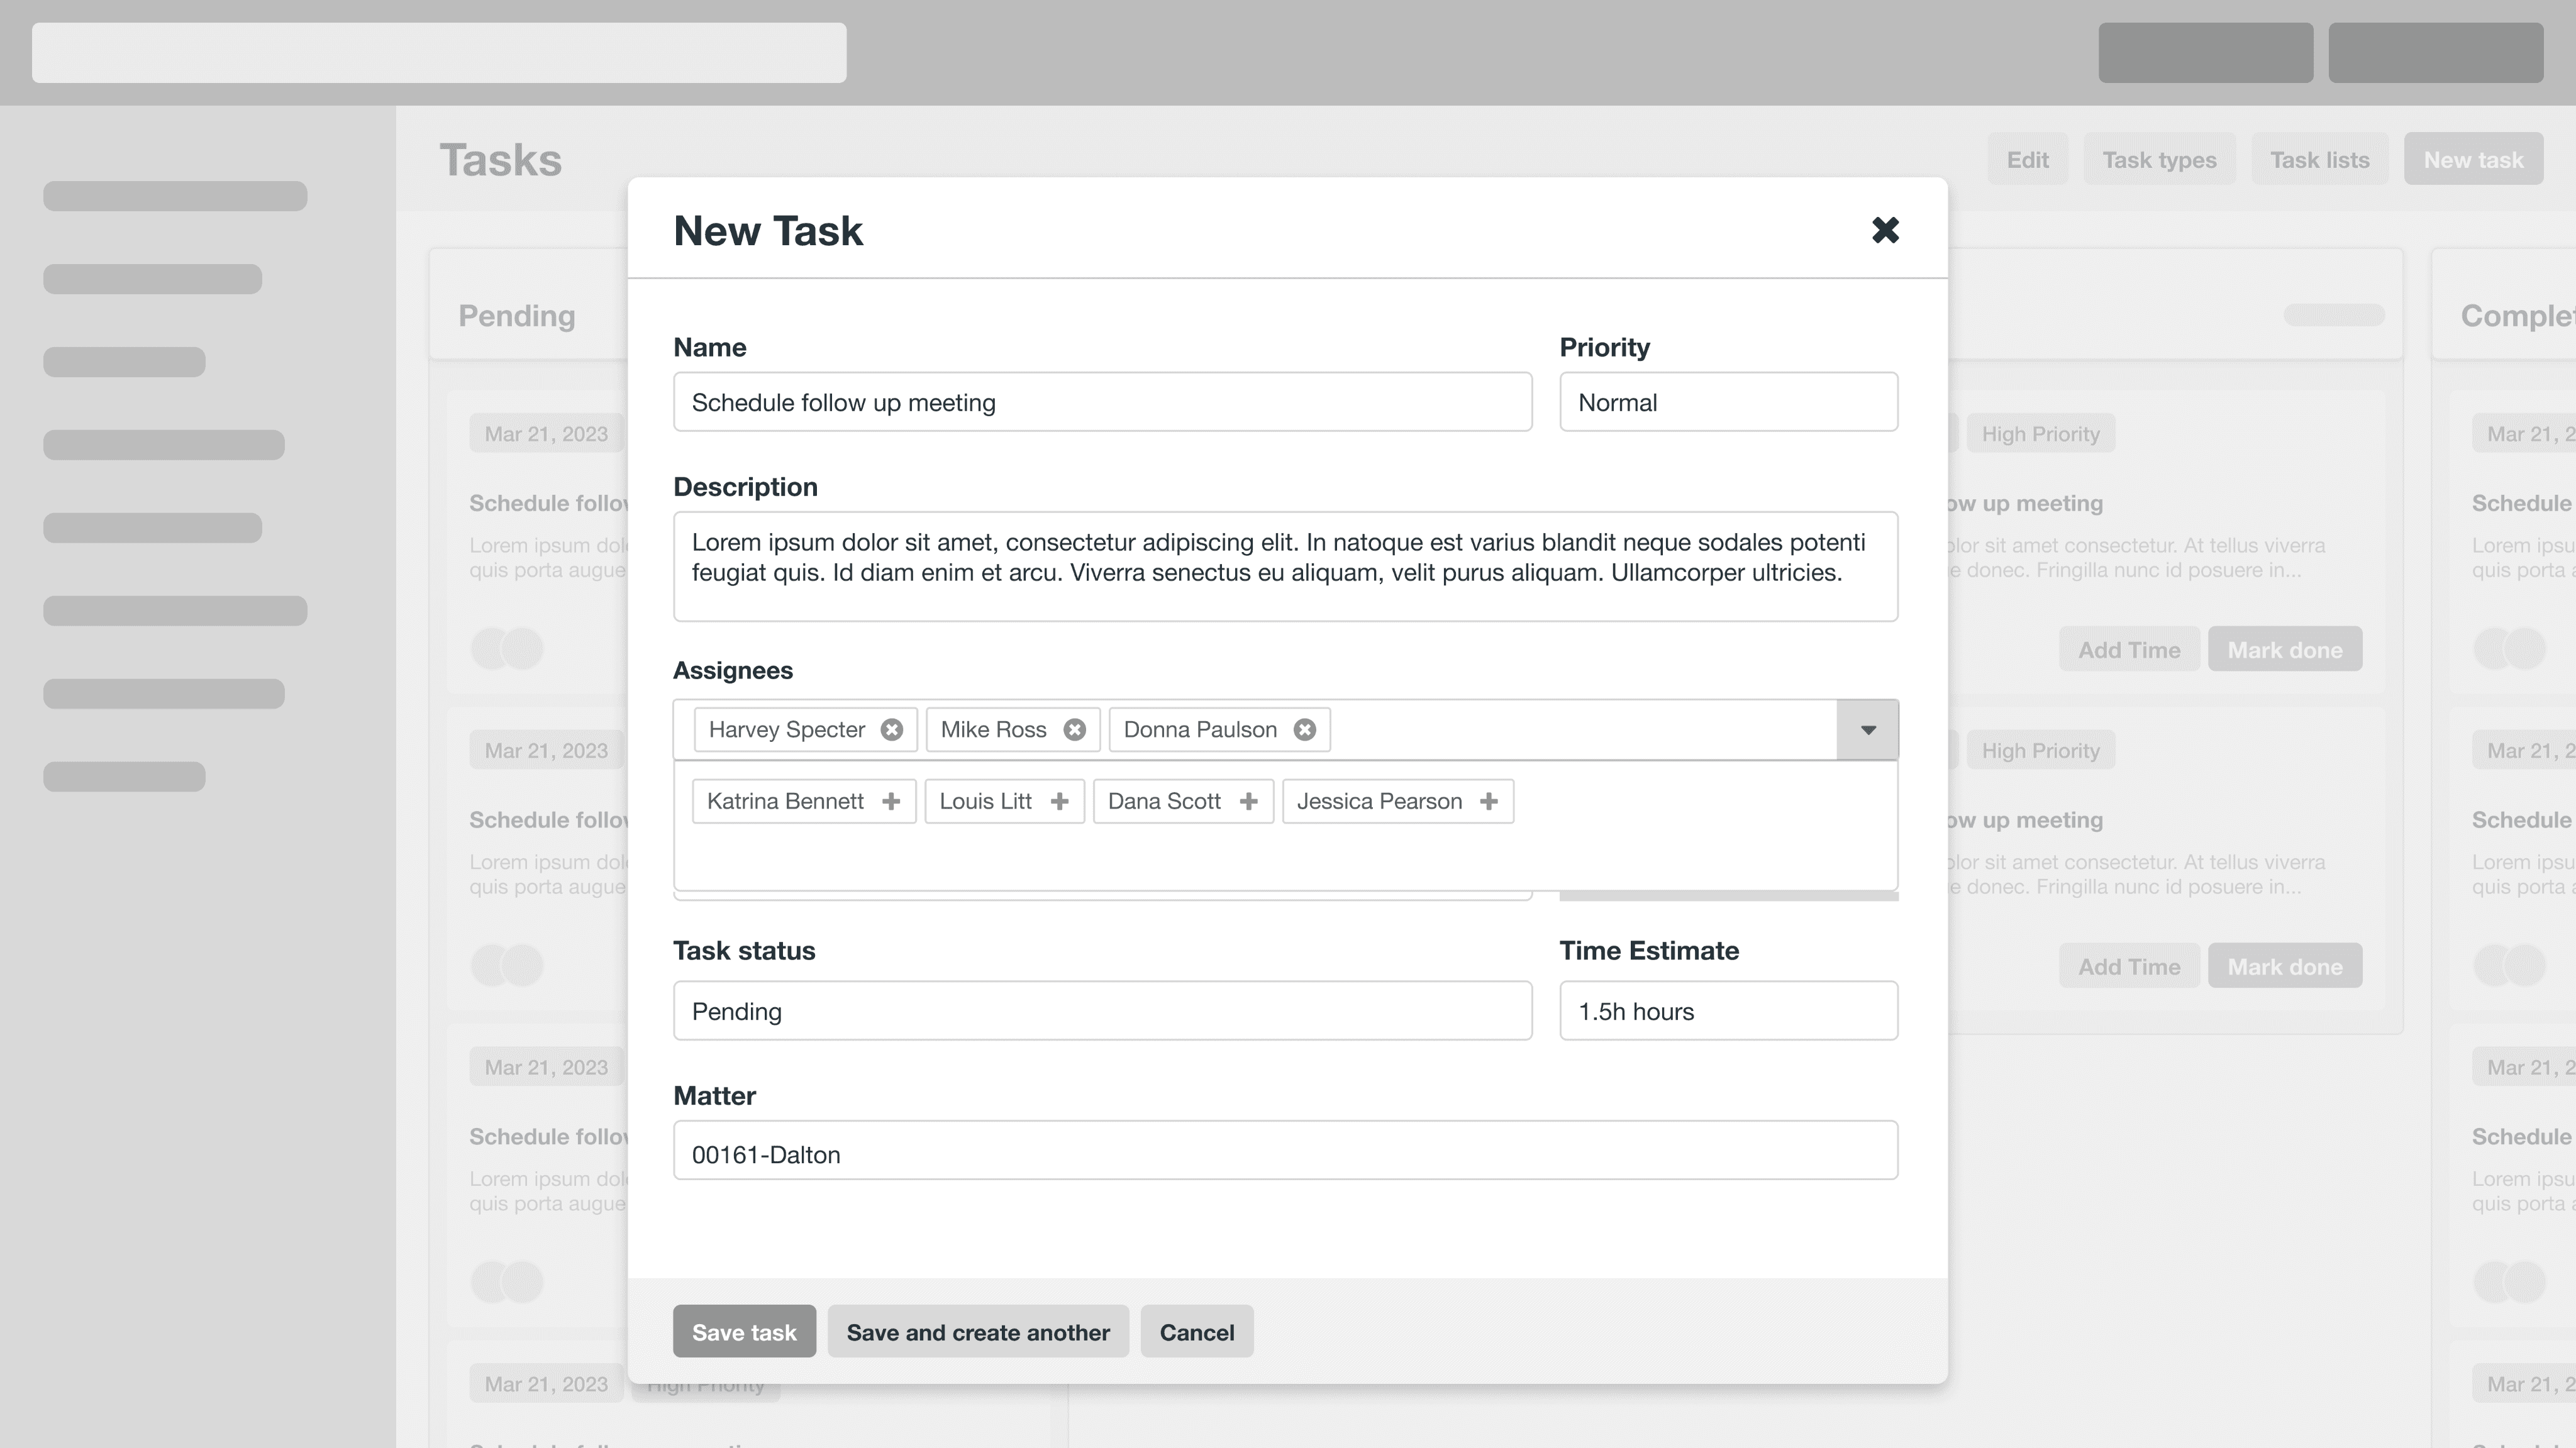Collapse the Assignees dropdown arrow
The image size is (2576, 1448).
click(1867, 730)
